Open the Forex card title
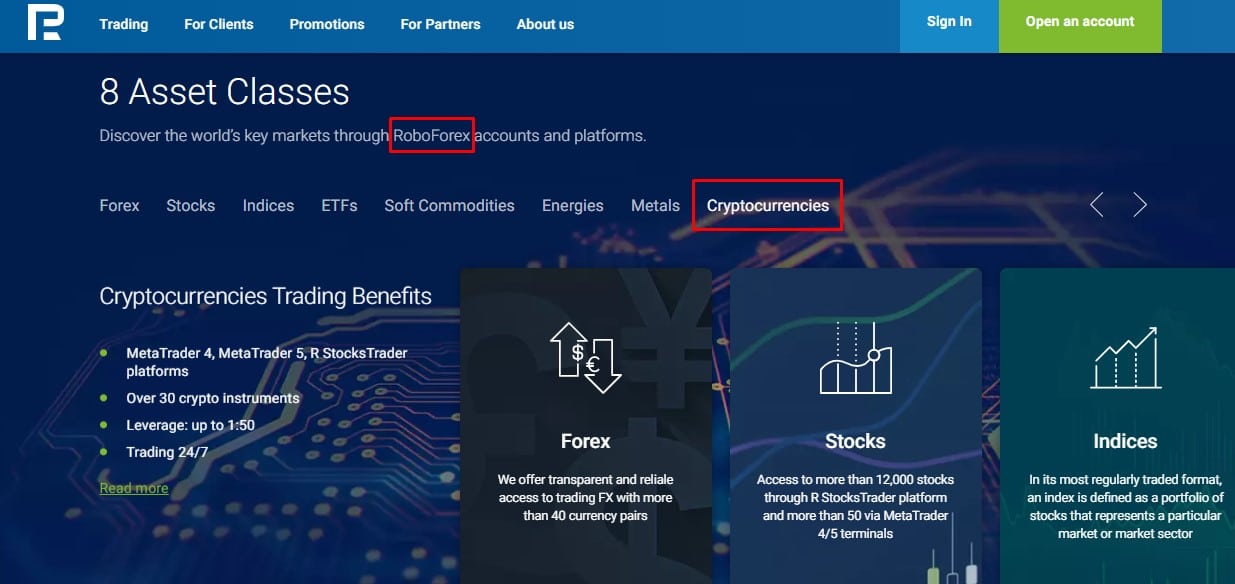Viewport: 1235px width, 584px height. (x=585, y=441)
